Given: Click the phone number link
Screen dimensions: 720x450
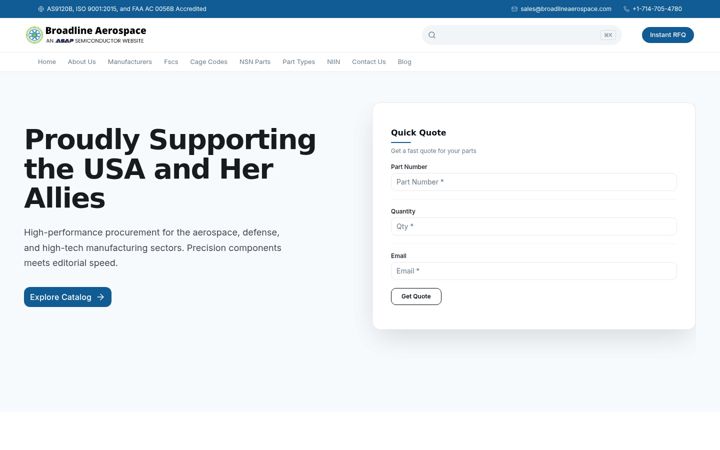Looking at the screenshot, I should 657,9.
